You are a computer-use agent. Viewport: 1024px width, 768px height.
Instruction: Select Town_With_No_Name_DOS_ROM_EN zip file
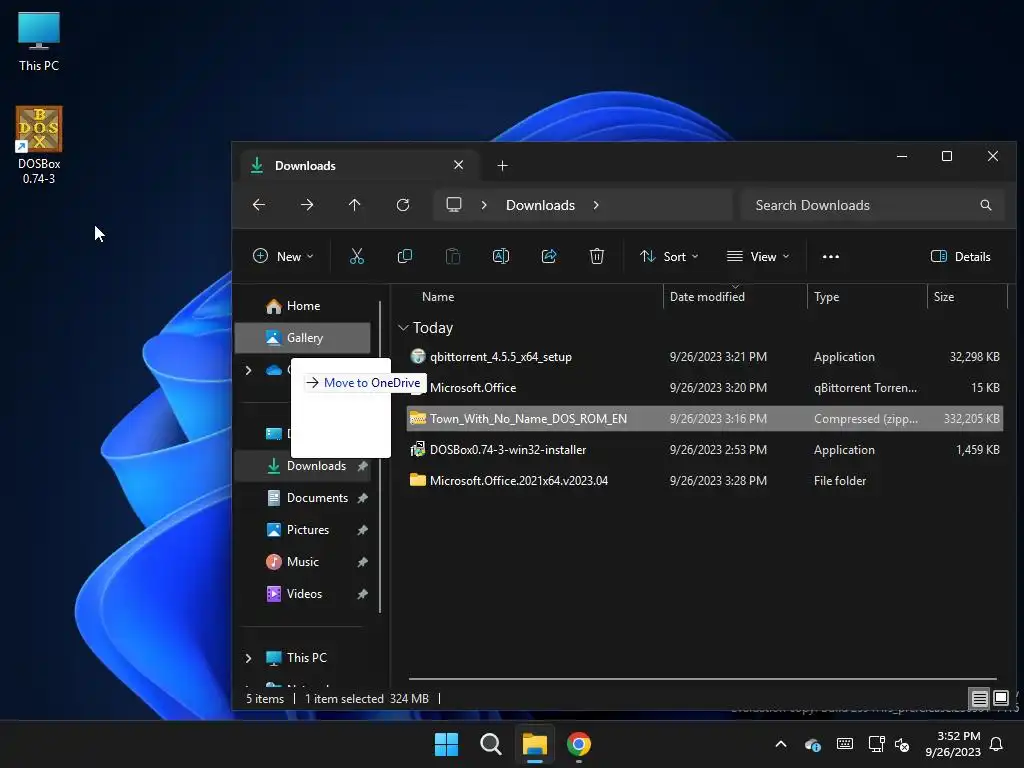(x=704, y=419)
